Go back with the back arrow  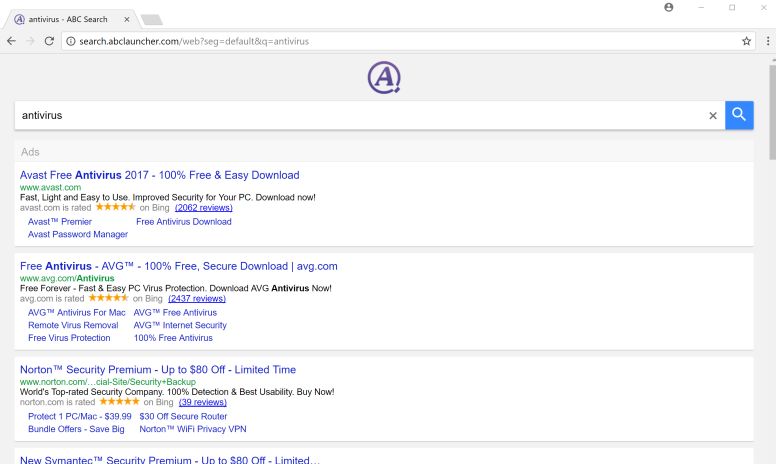[11, 41]
